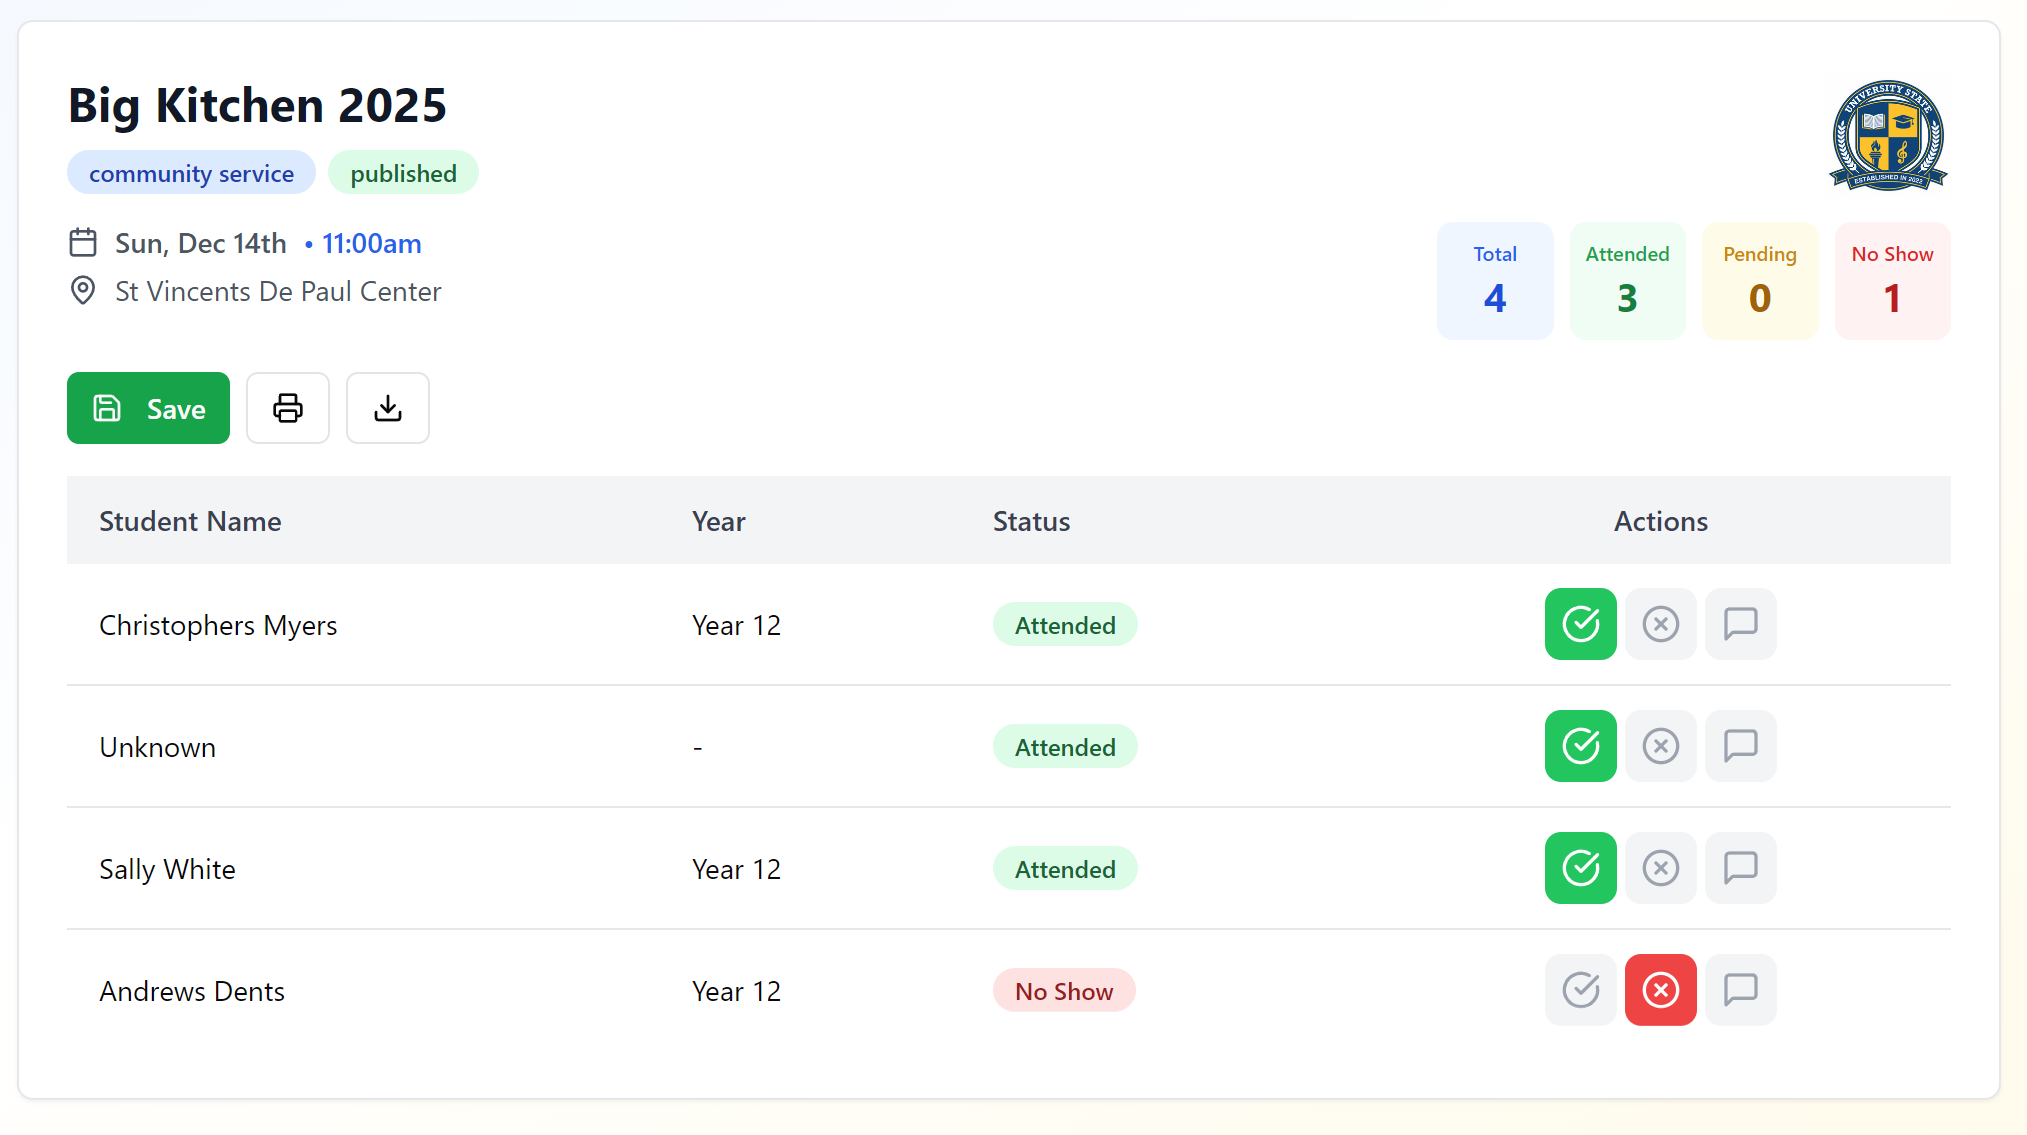Add comment on Sally White row
The height and width of the screenshot is (1135, 2027).
pyautogui.click(x=1740, y=868)
